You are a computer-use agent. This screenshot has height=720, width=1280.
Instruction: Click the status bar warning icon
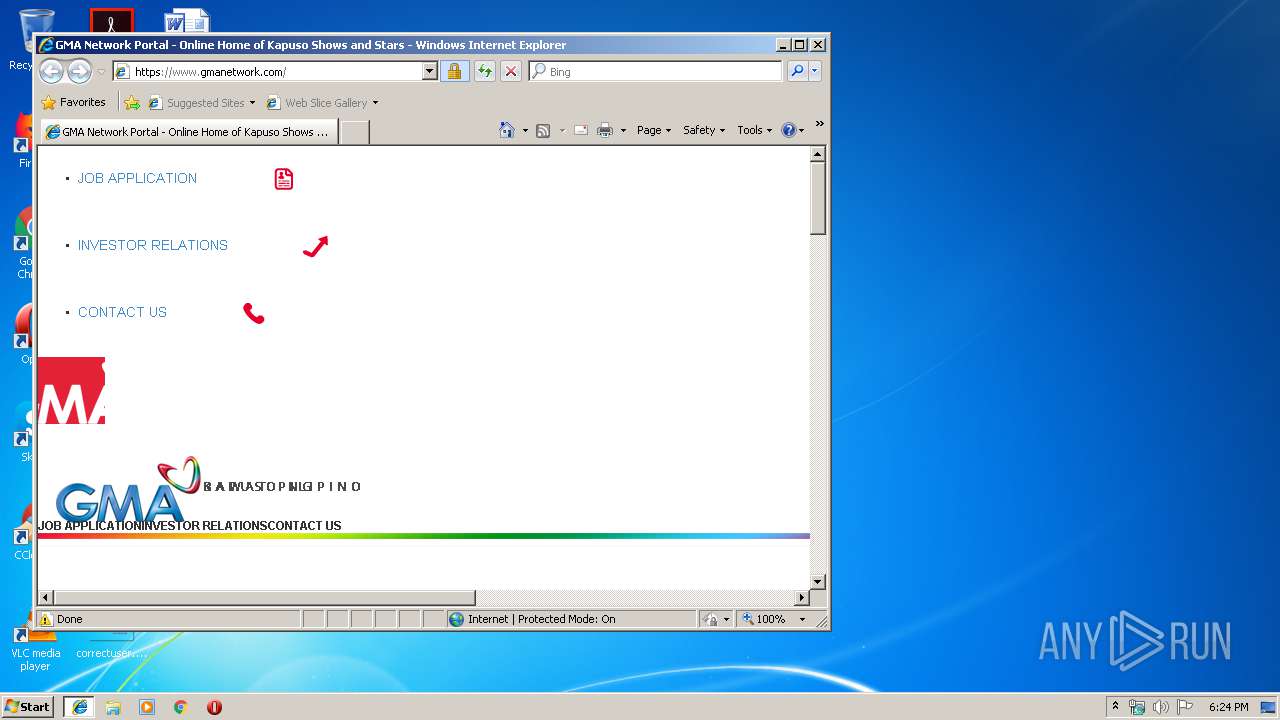click(x=45, y=619)
